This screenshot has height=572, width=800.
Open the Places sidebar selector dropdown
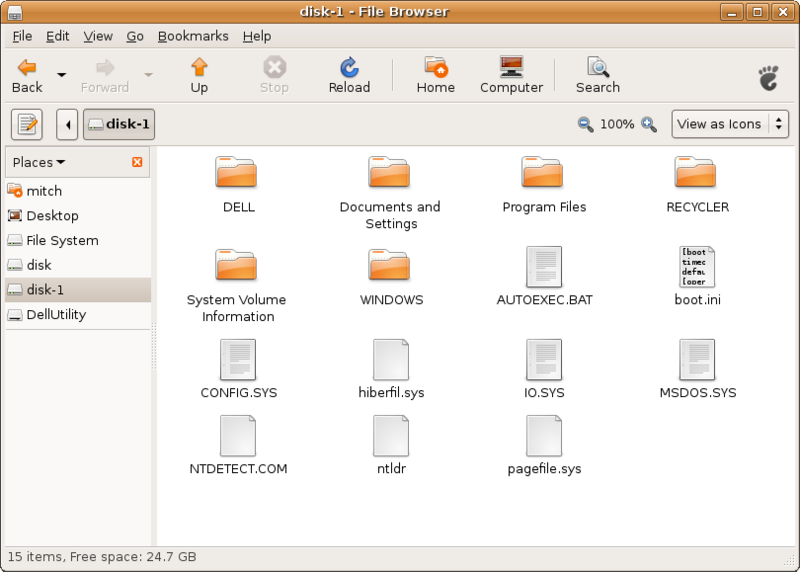(39, 162)
